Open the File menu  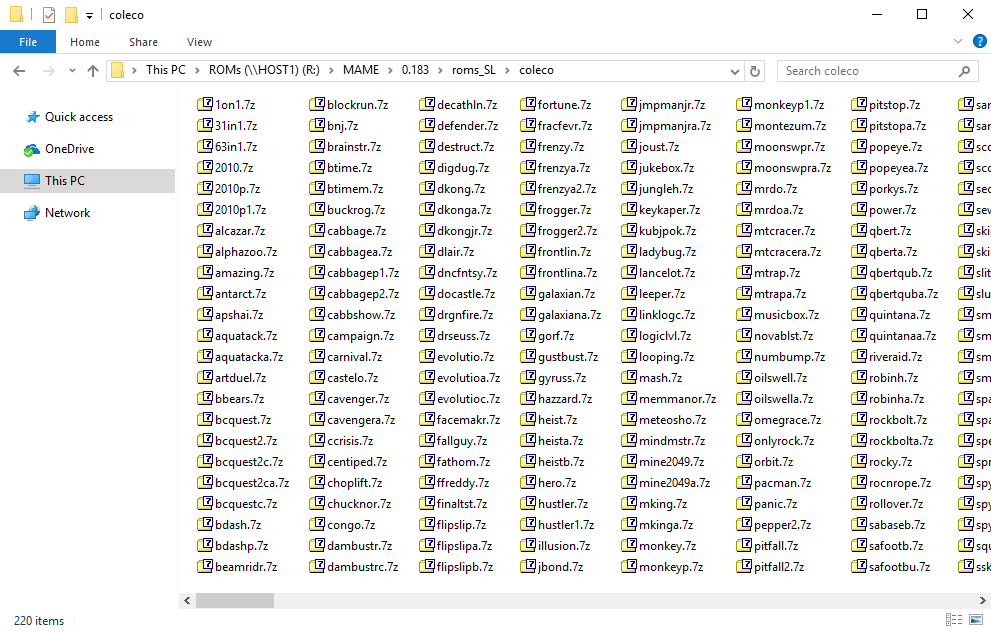click(28, 42)
